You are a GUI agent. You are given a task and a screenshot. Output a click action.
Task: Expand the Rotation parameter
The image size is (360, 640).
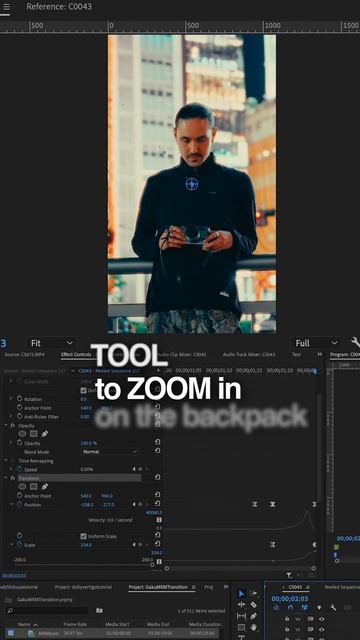pos(11,398)
